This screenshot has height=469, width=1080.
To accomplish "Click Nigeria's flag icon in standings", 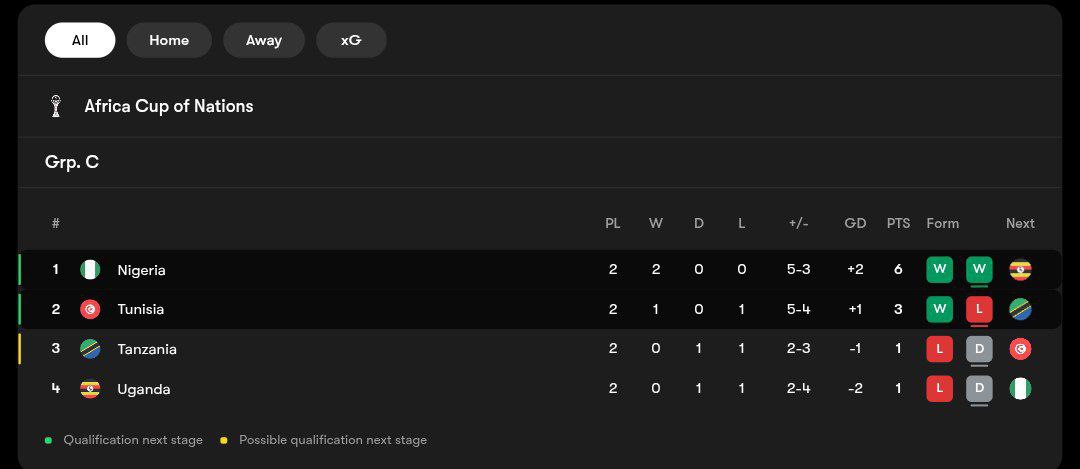I will point(90,270).
